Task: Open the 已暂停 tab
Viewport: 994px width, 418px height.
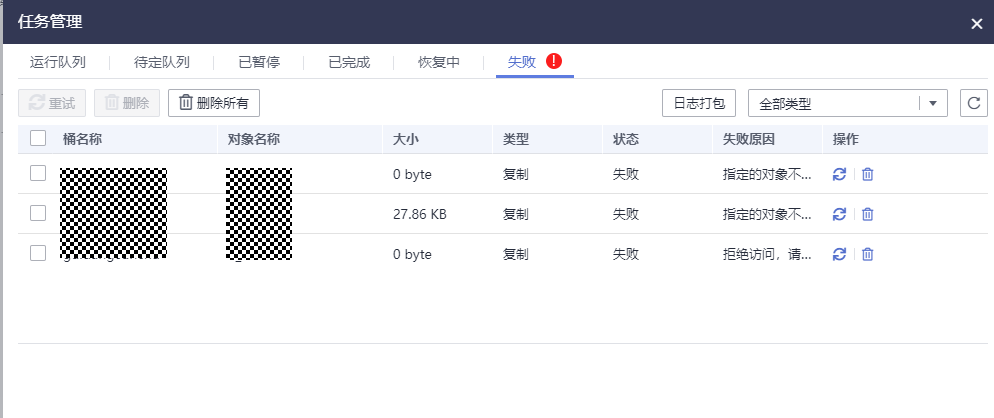Action: 259,62
